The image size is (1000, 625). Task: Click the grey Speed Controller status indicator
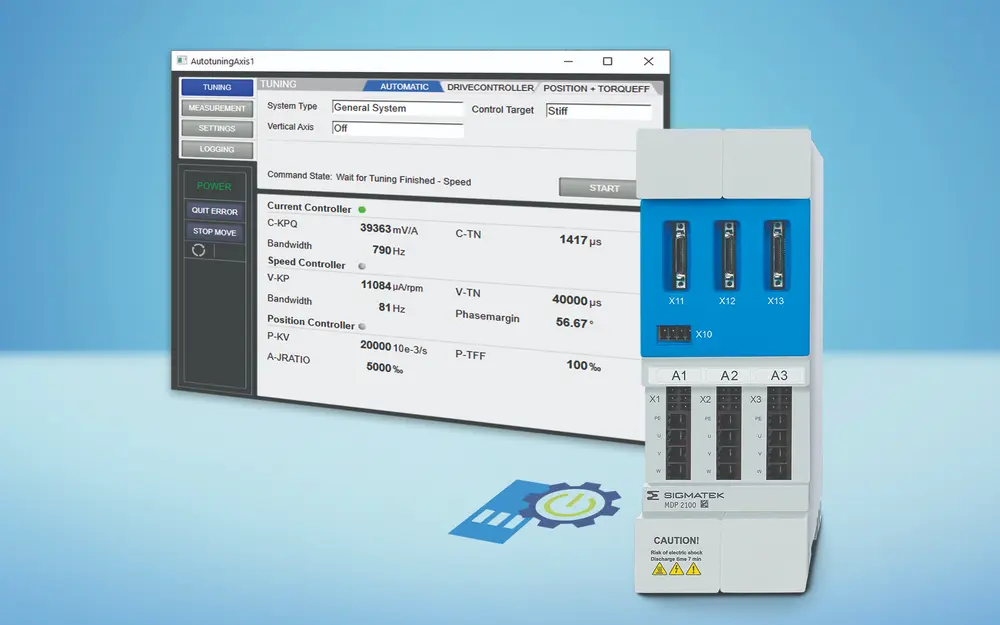(x=361, y=266)
